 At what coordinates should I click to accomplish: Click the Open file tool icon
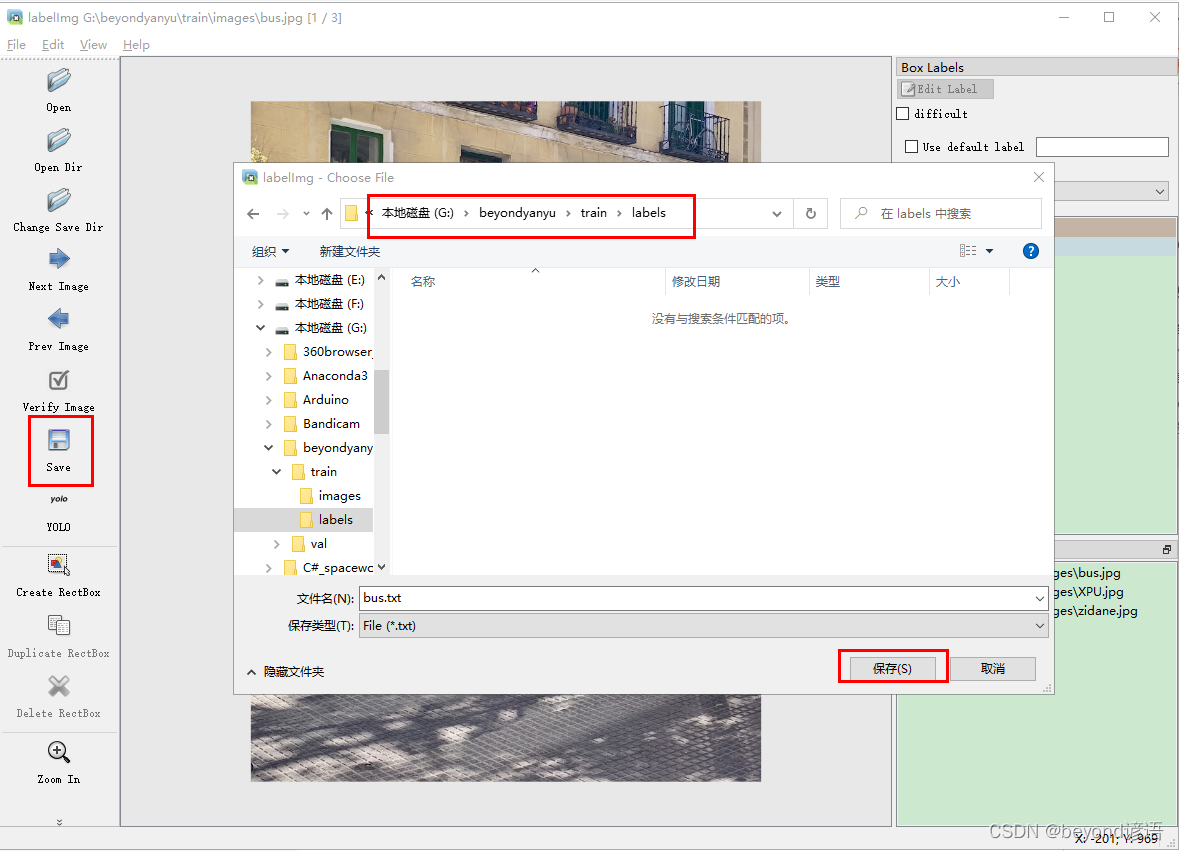click(x=59, y=81)
